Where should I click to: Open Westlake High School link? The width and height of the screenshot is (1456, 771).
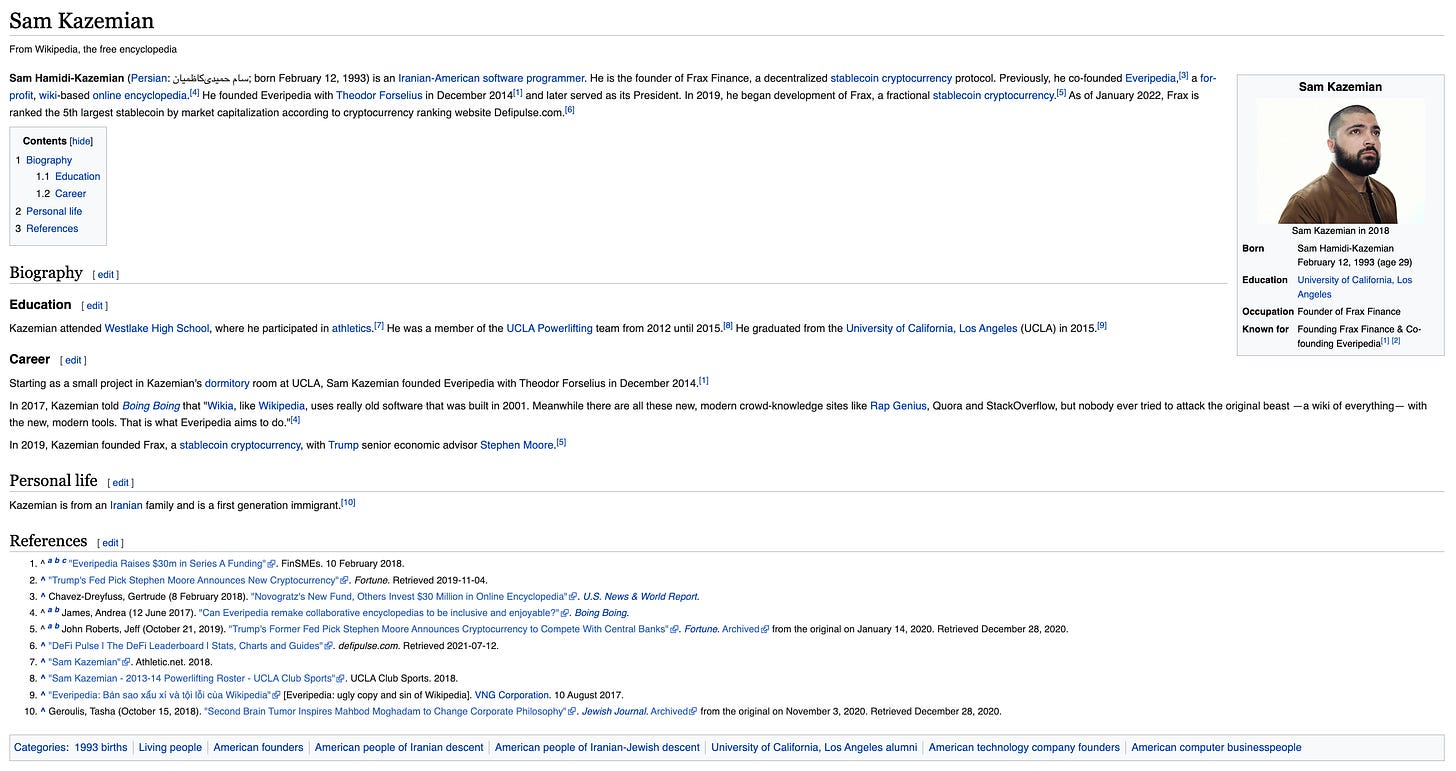point(157,328)
